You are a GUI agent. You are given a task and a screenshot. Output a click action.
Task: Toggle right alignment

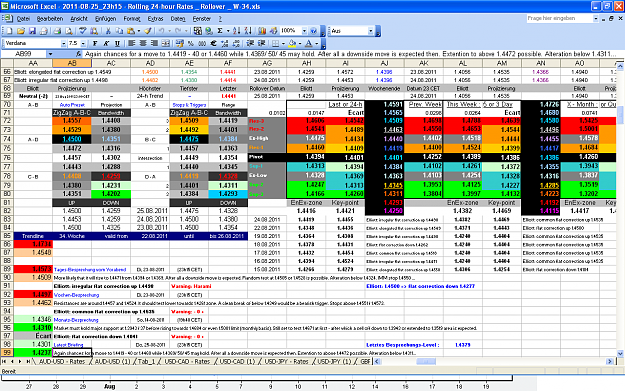[x=154, y=43]
